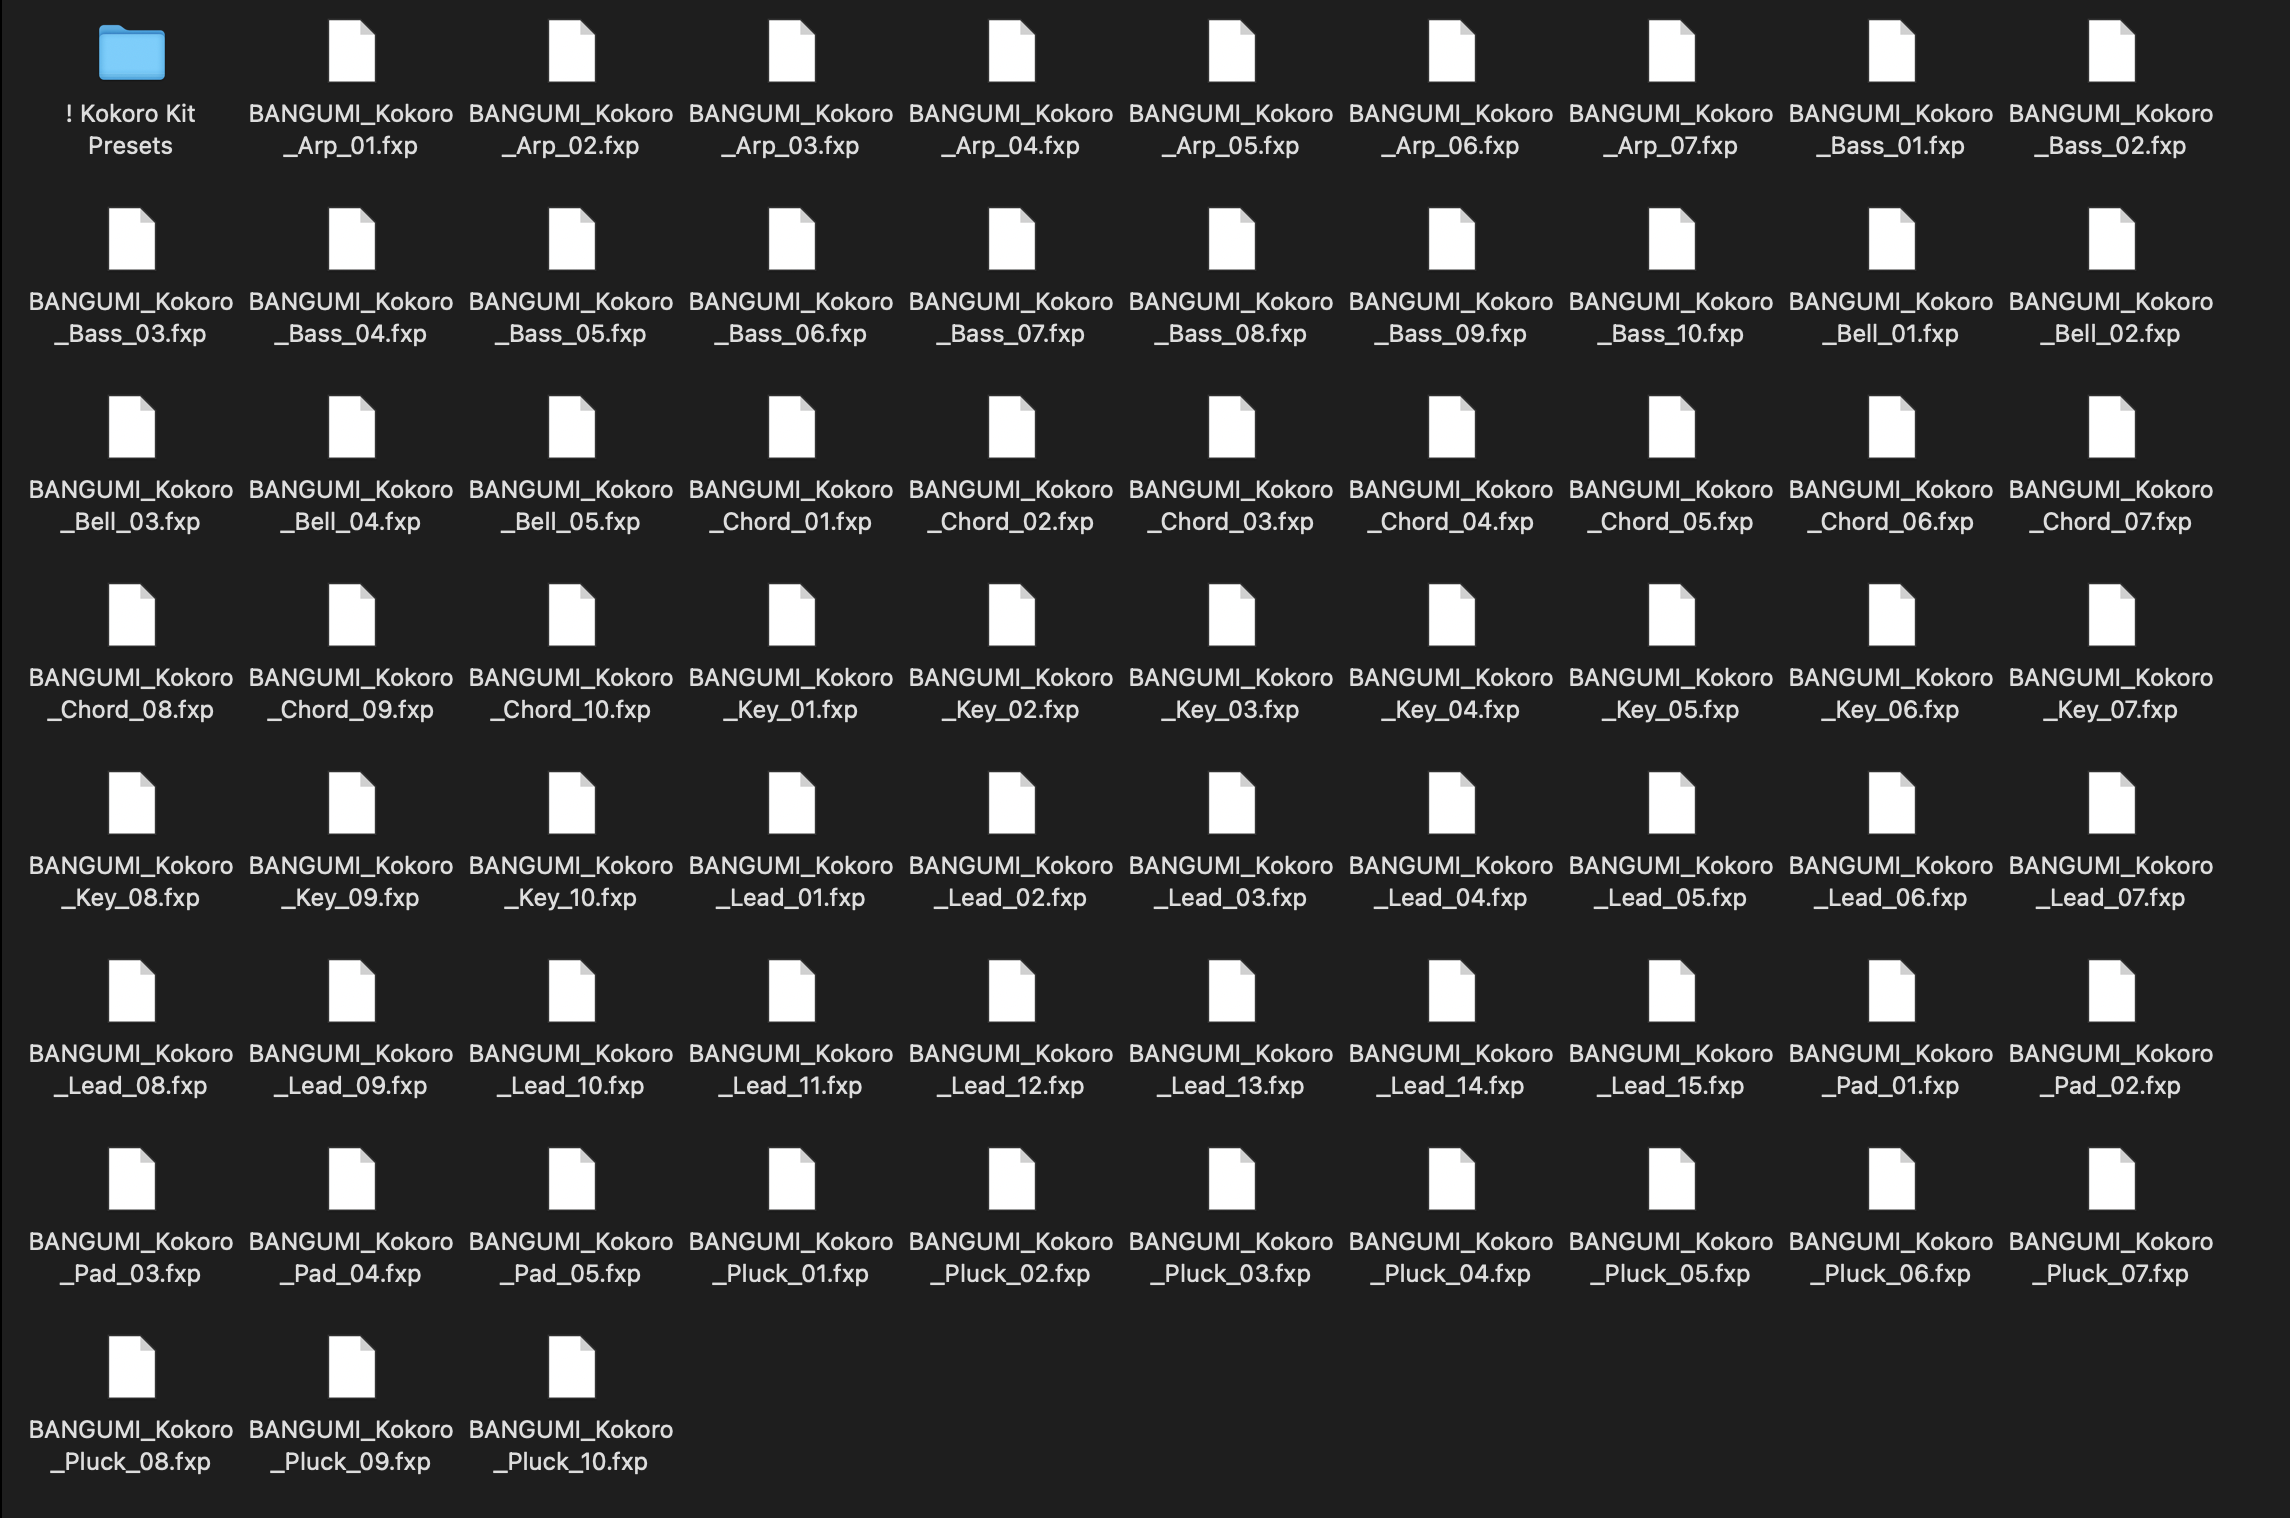Click the BANGUMI_Kokoro_Pluck_04.fxp filename label
This screenshot has height=1518, width=2290.
click(x=1450, y=1257)
